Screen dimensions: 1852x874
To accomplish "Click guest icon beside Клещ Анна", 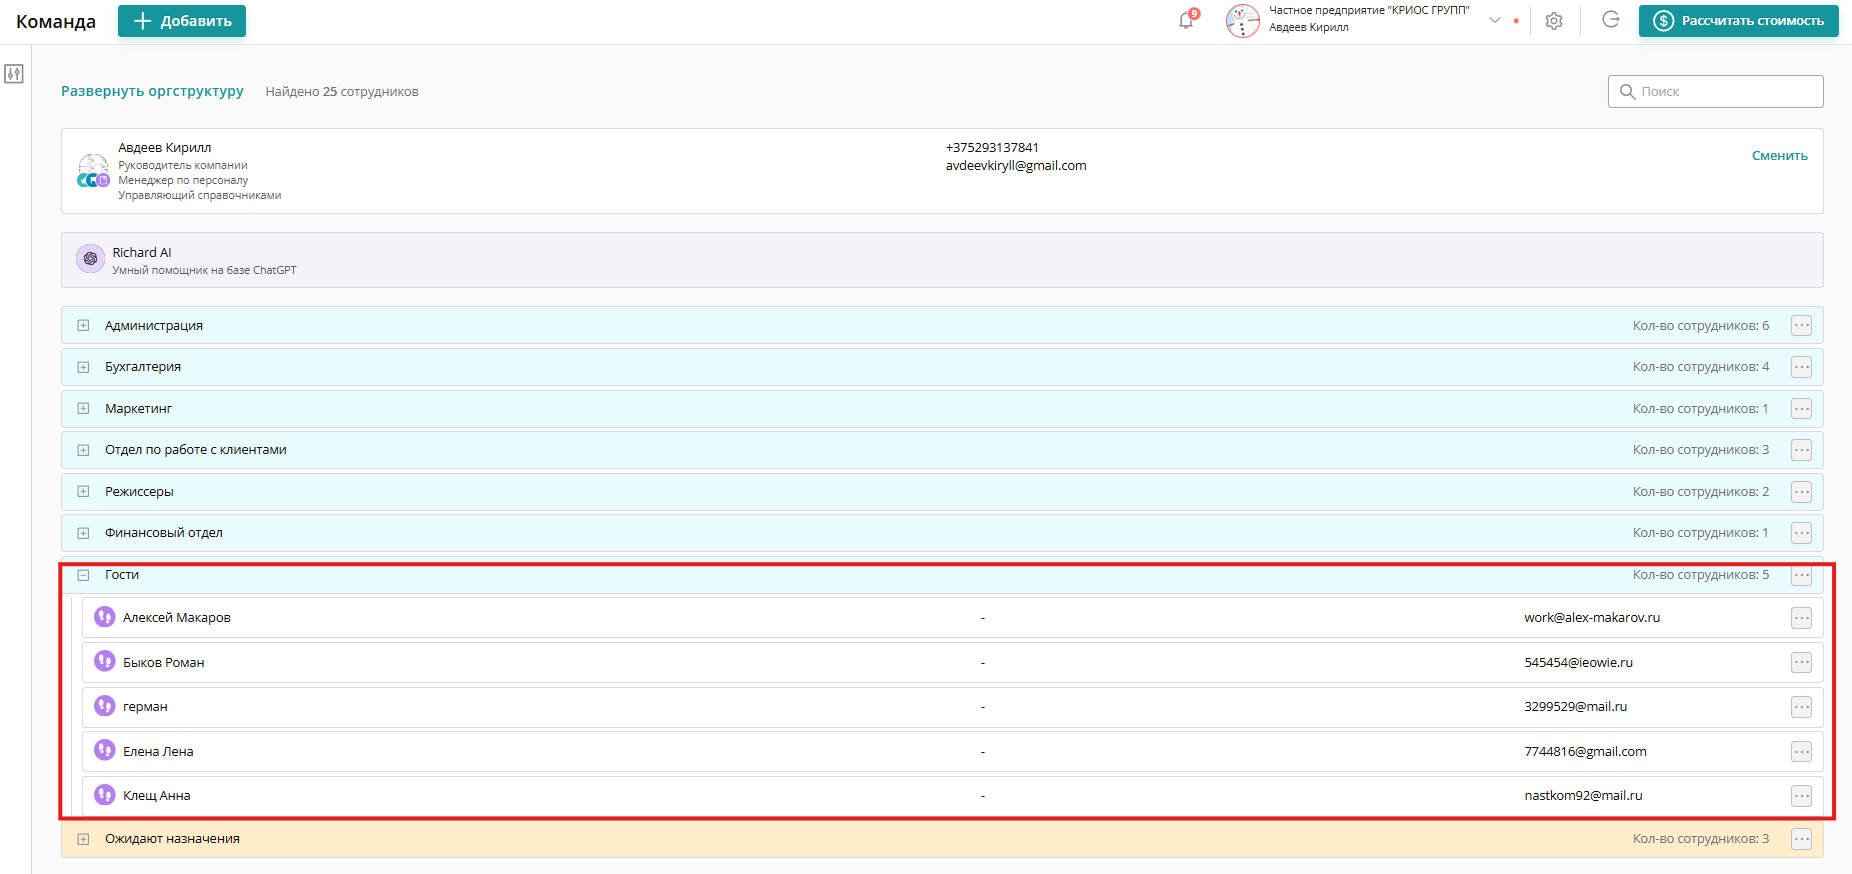I will click(104, 795).
